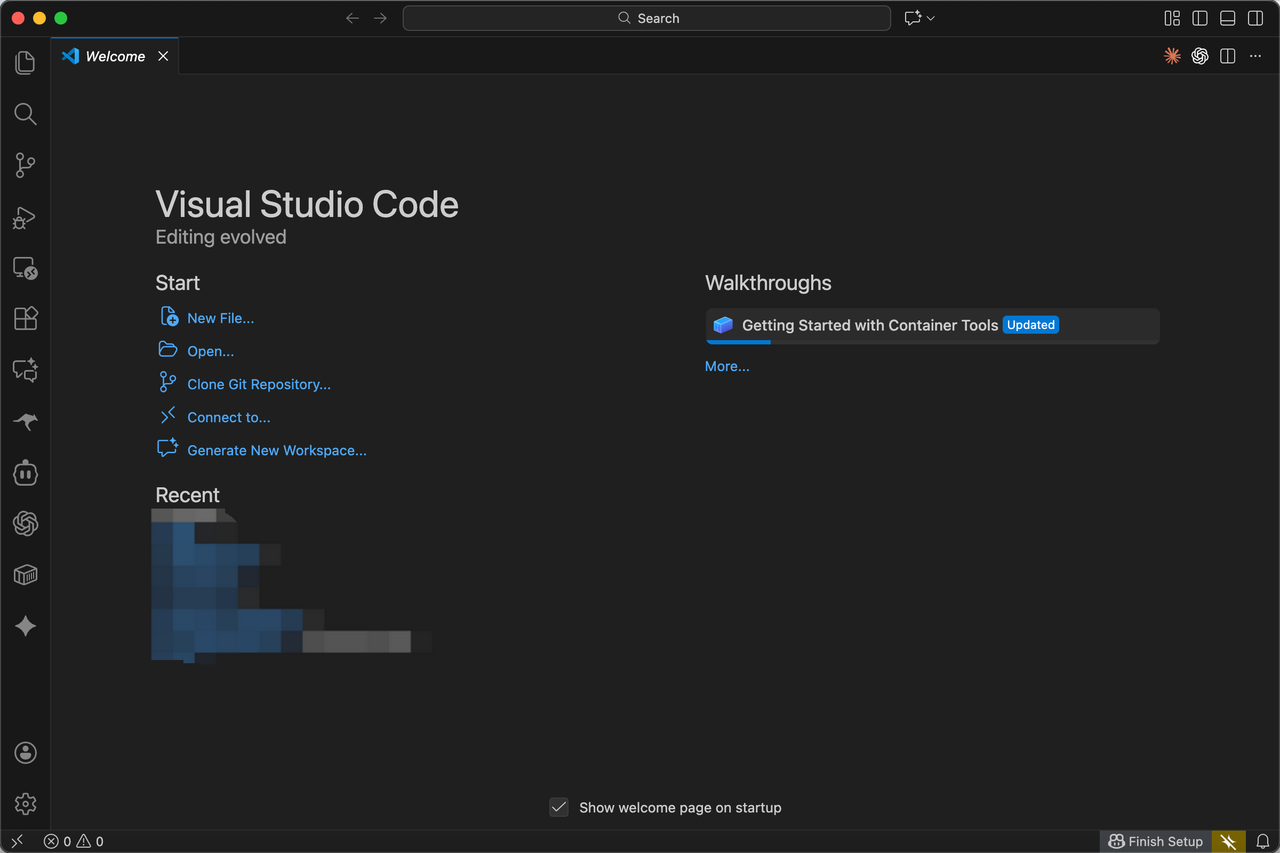The height and width of the screenshot is (853, 1280).
Task: Open the errors and warnings status item
Action: click(73, 842)
